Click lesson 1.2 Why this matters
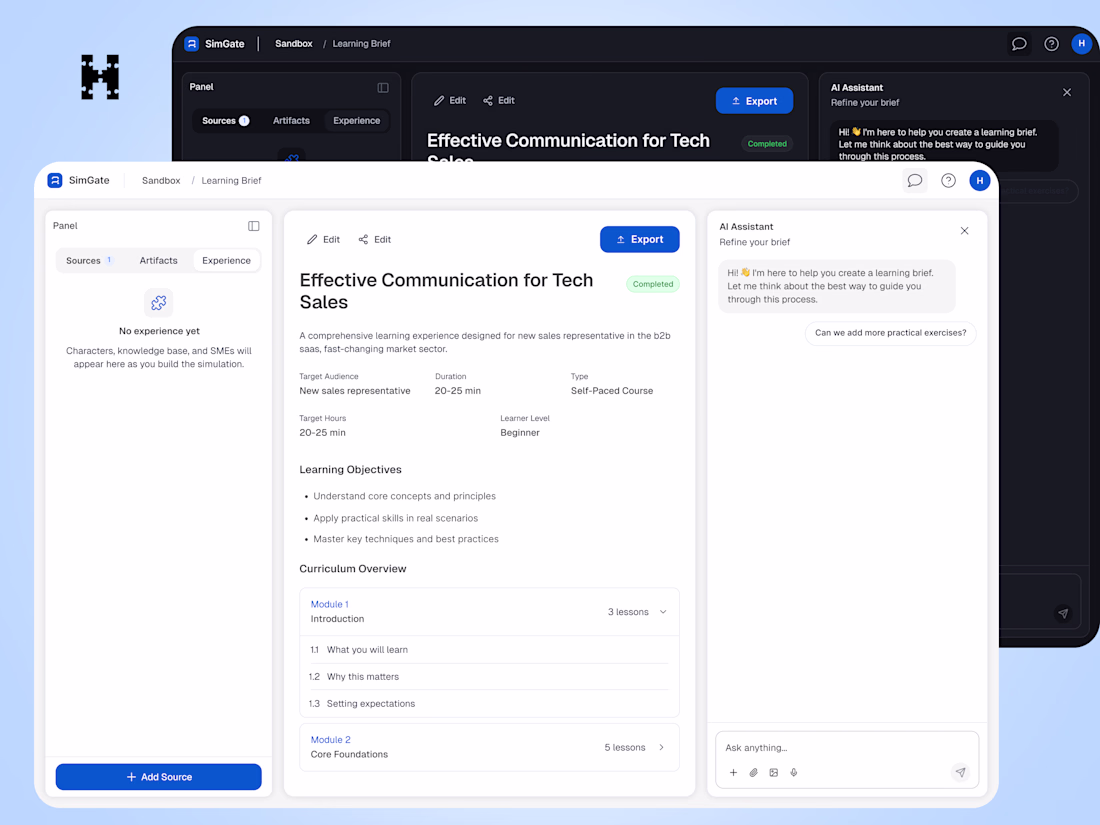 489,677
